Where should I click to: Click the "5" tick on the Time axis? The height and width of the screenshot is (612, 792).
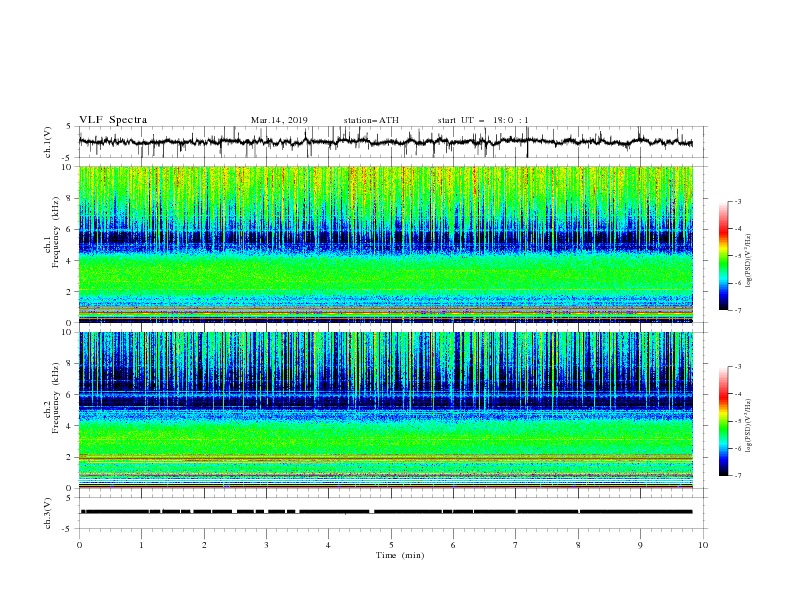[391, 545]
